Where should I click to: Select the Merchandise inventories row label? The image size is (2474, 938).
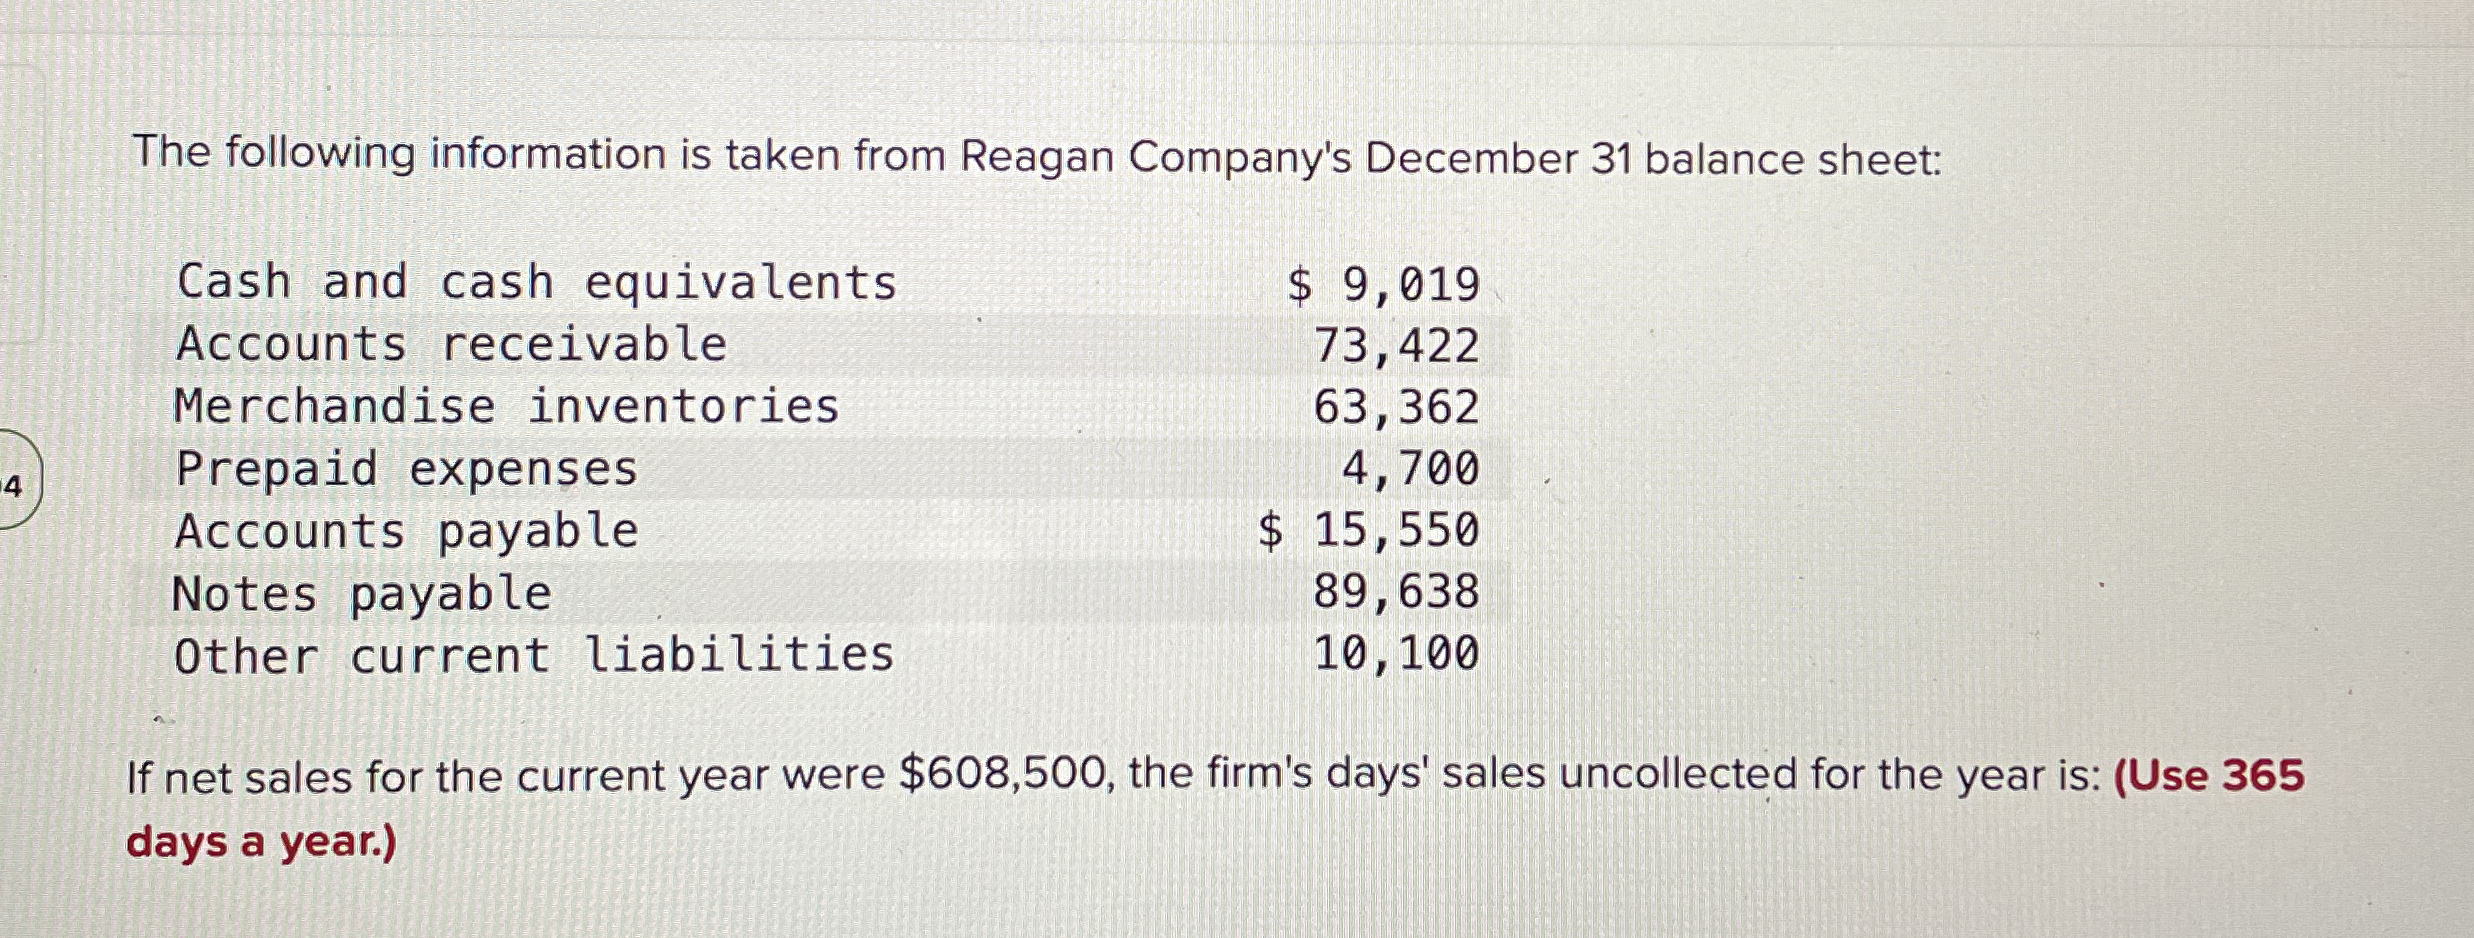[x=506, y=407]
